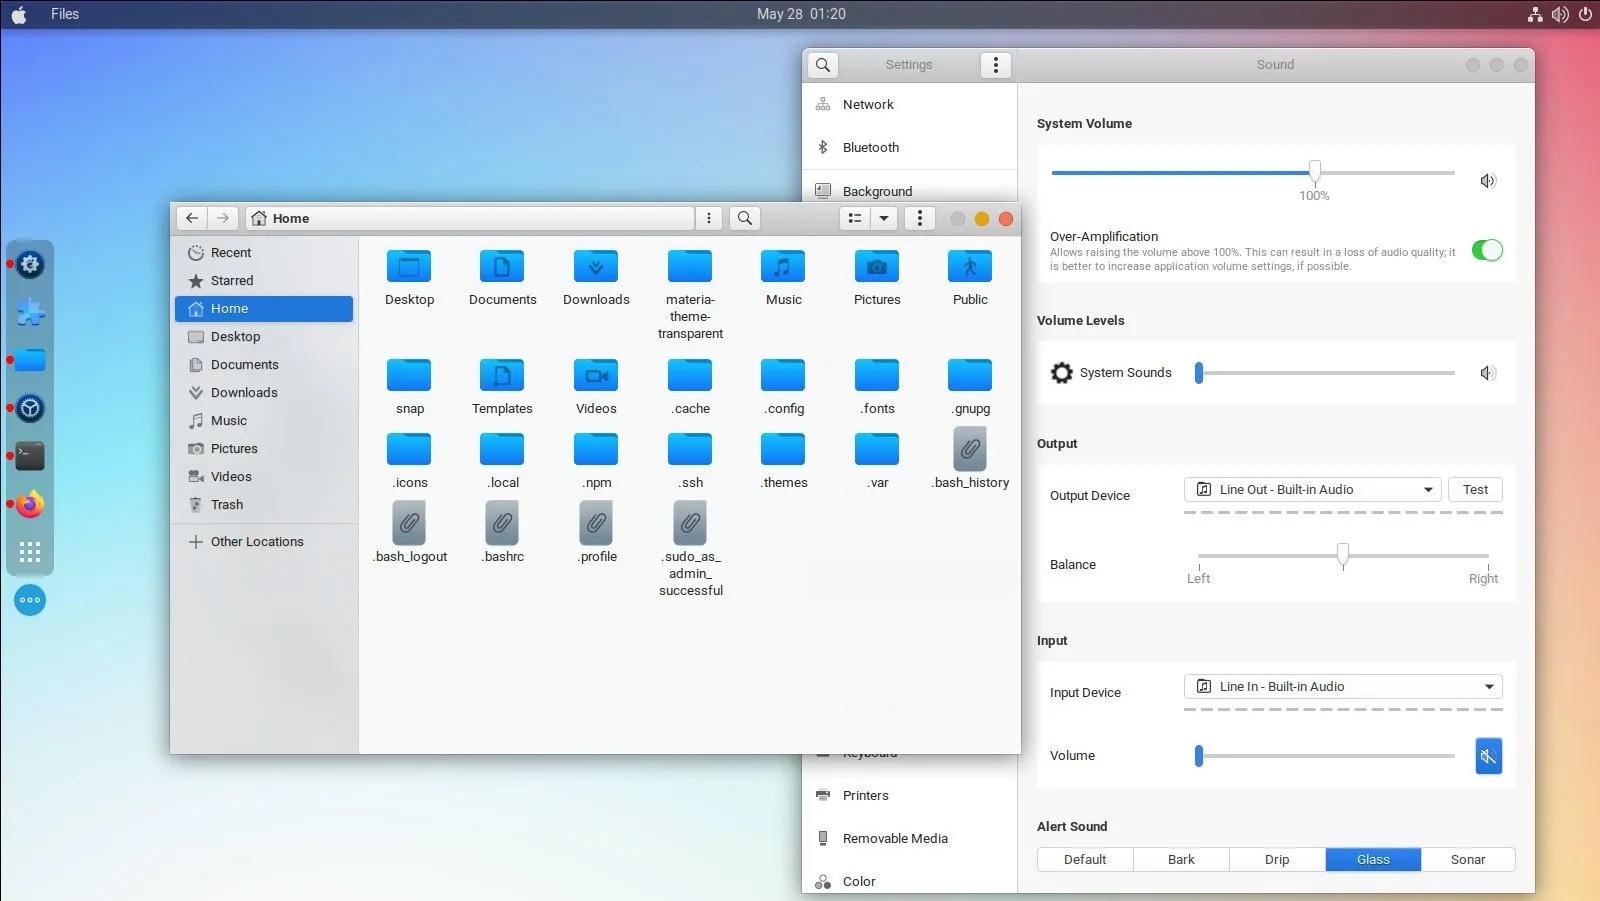This screenshot has height=901, width=1600.
Task: Open the app grid icon in the dock
Action: [30, 551]
